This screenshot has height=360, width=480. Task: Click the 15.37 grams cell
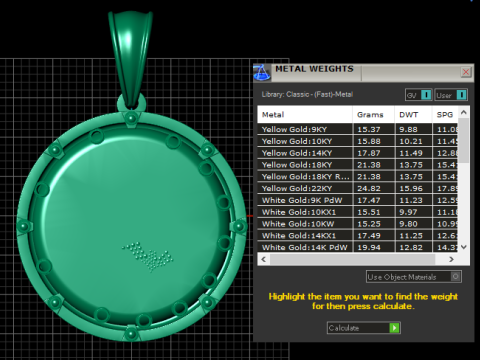click(374, 129)
